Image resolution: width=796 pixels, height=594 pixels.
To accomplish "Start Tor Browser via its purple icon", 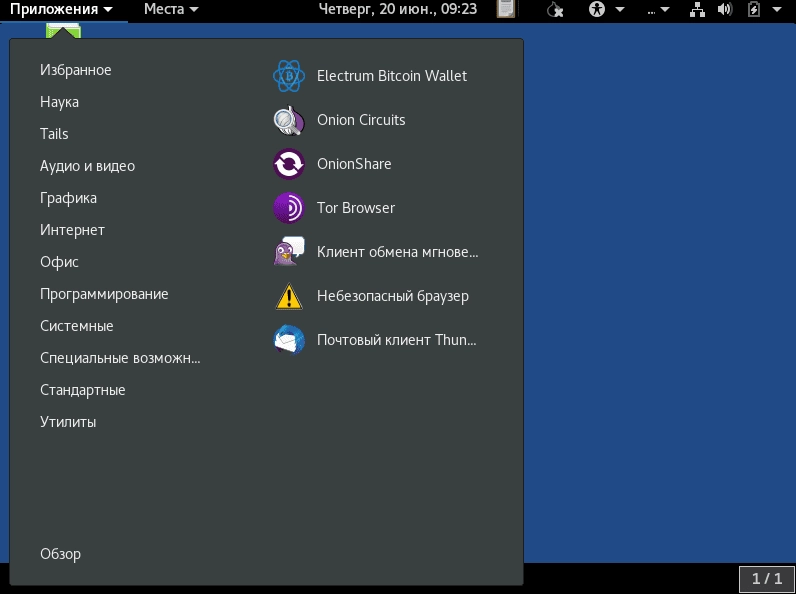I will coord(289,208).
